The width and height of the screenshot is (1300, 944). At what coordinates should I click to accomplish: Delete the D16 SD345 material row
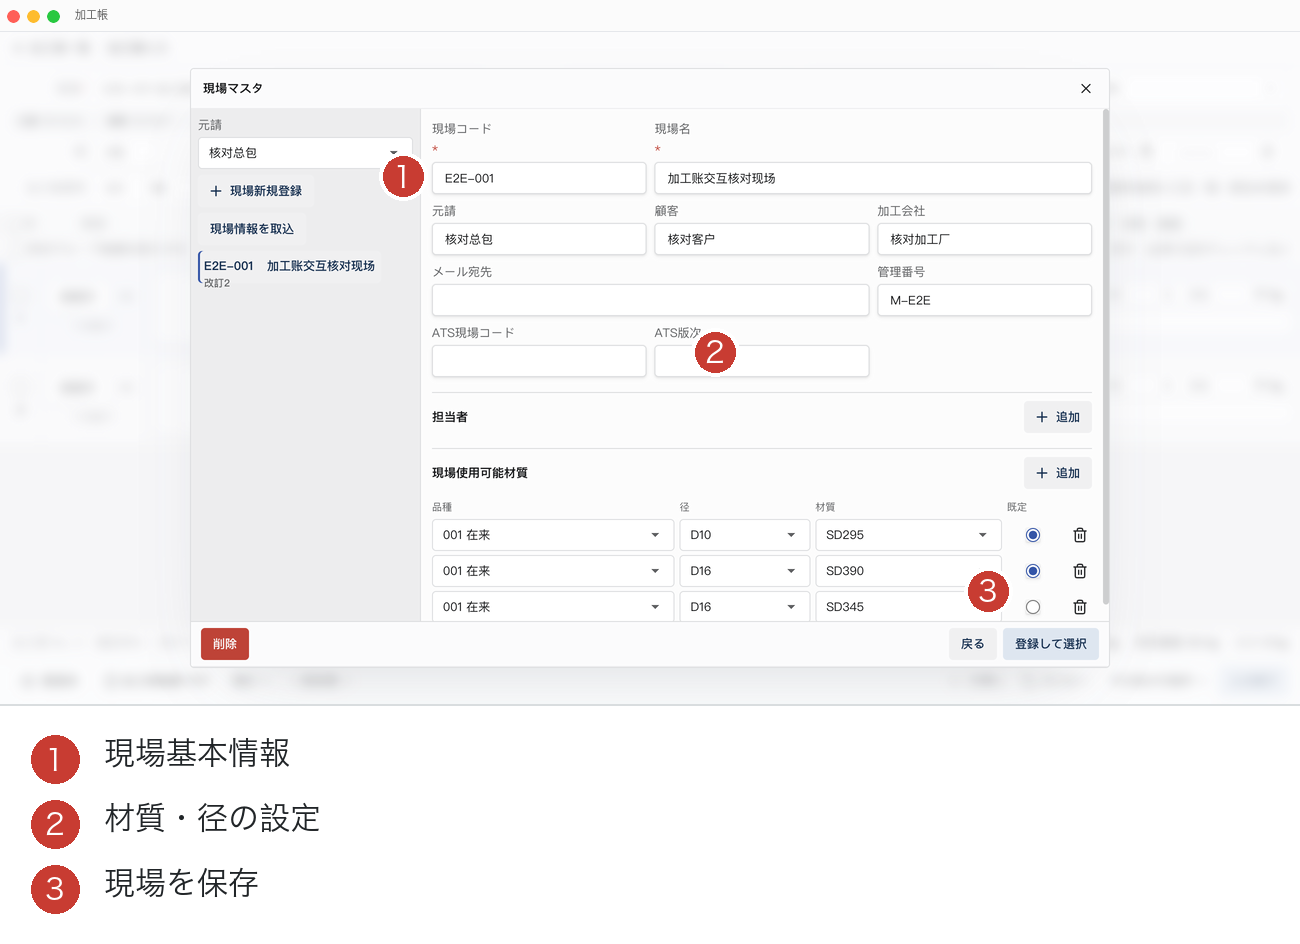coord(1080,607)
